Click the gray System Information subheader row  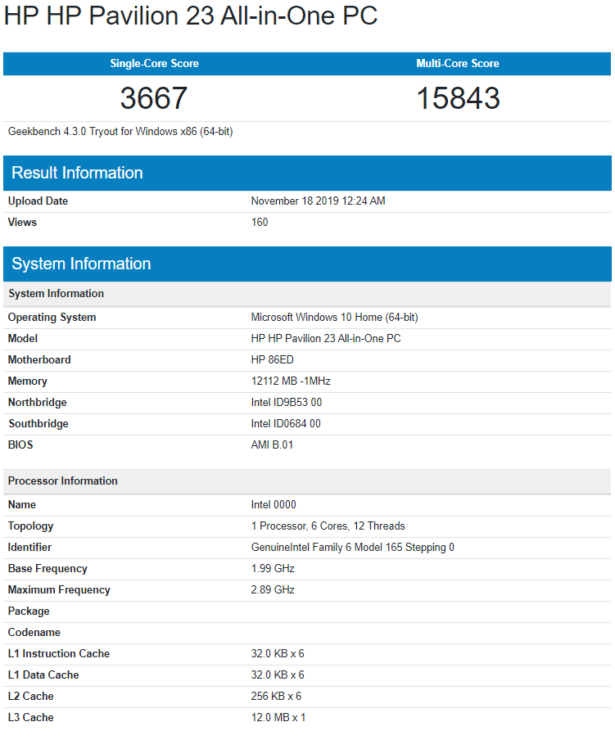307,294
